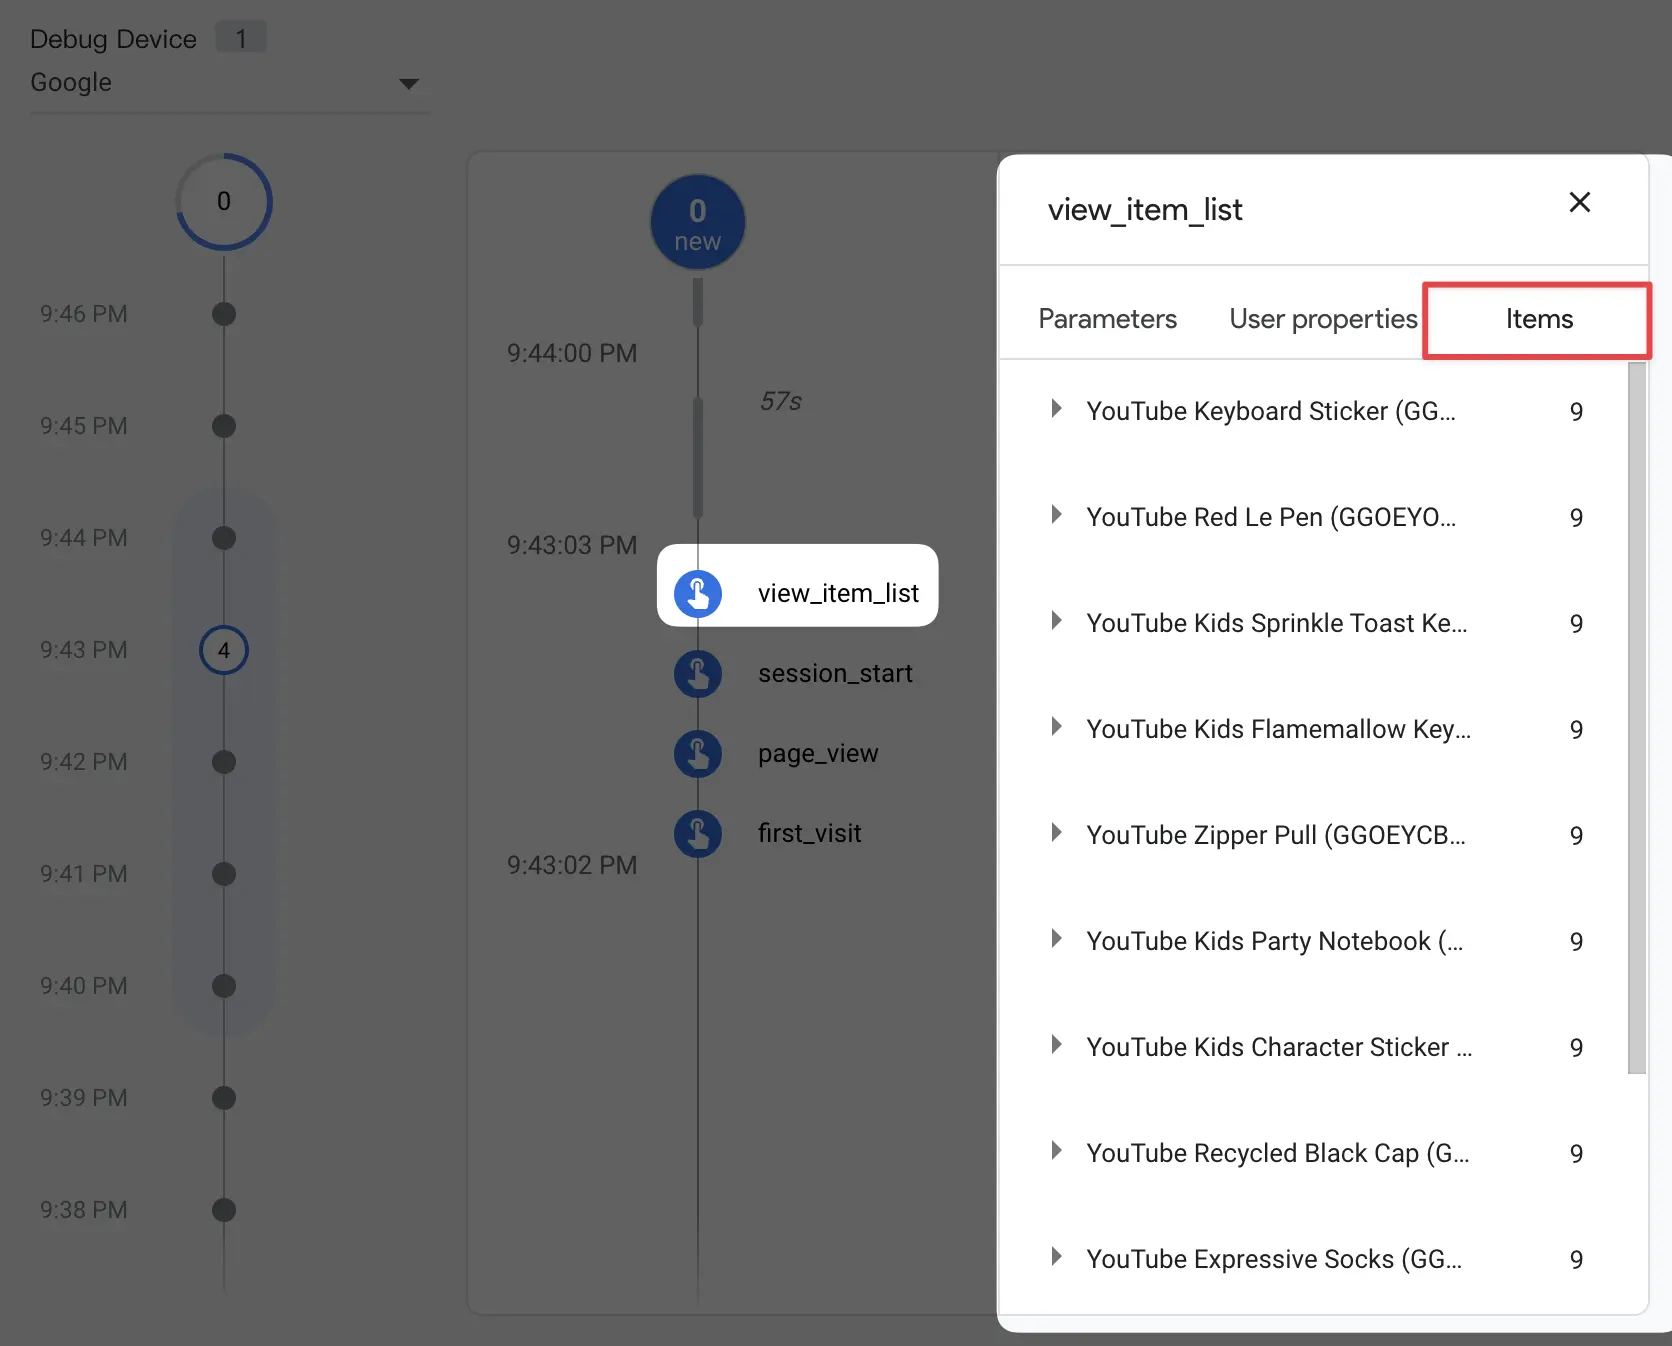Click the session_start event icon
1672x1346 pixels.
[x=698, y=674]
